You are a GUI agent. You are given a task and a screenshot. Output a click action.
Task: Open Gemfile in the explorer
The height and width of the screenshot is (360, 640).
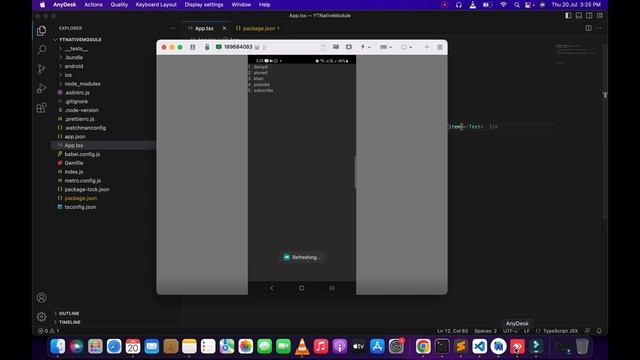point(74,163)
